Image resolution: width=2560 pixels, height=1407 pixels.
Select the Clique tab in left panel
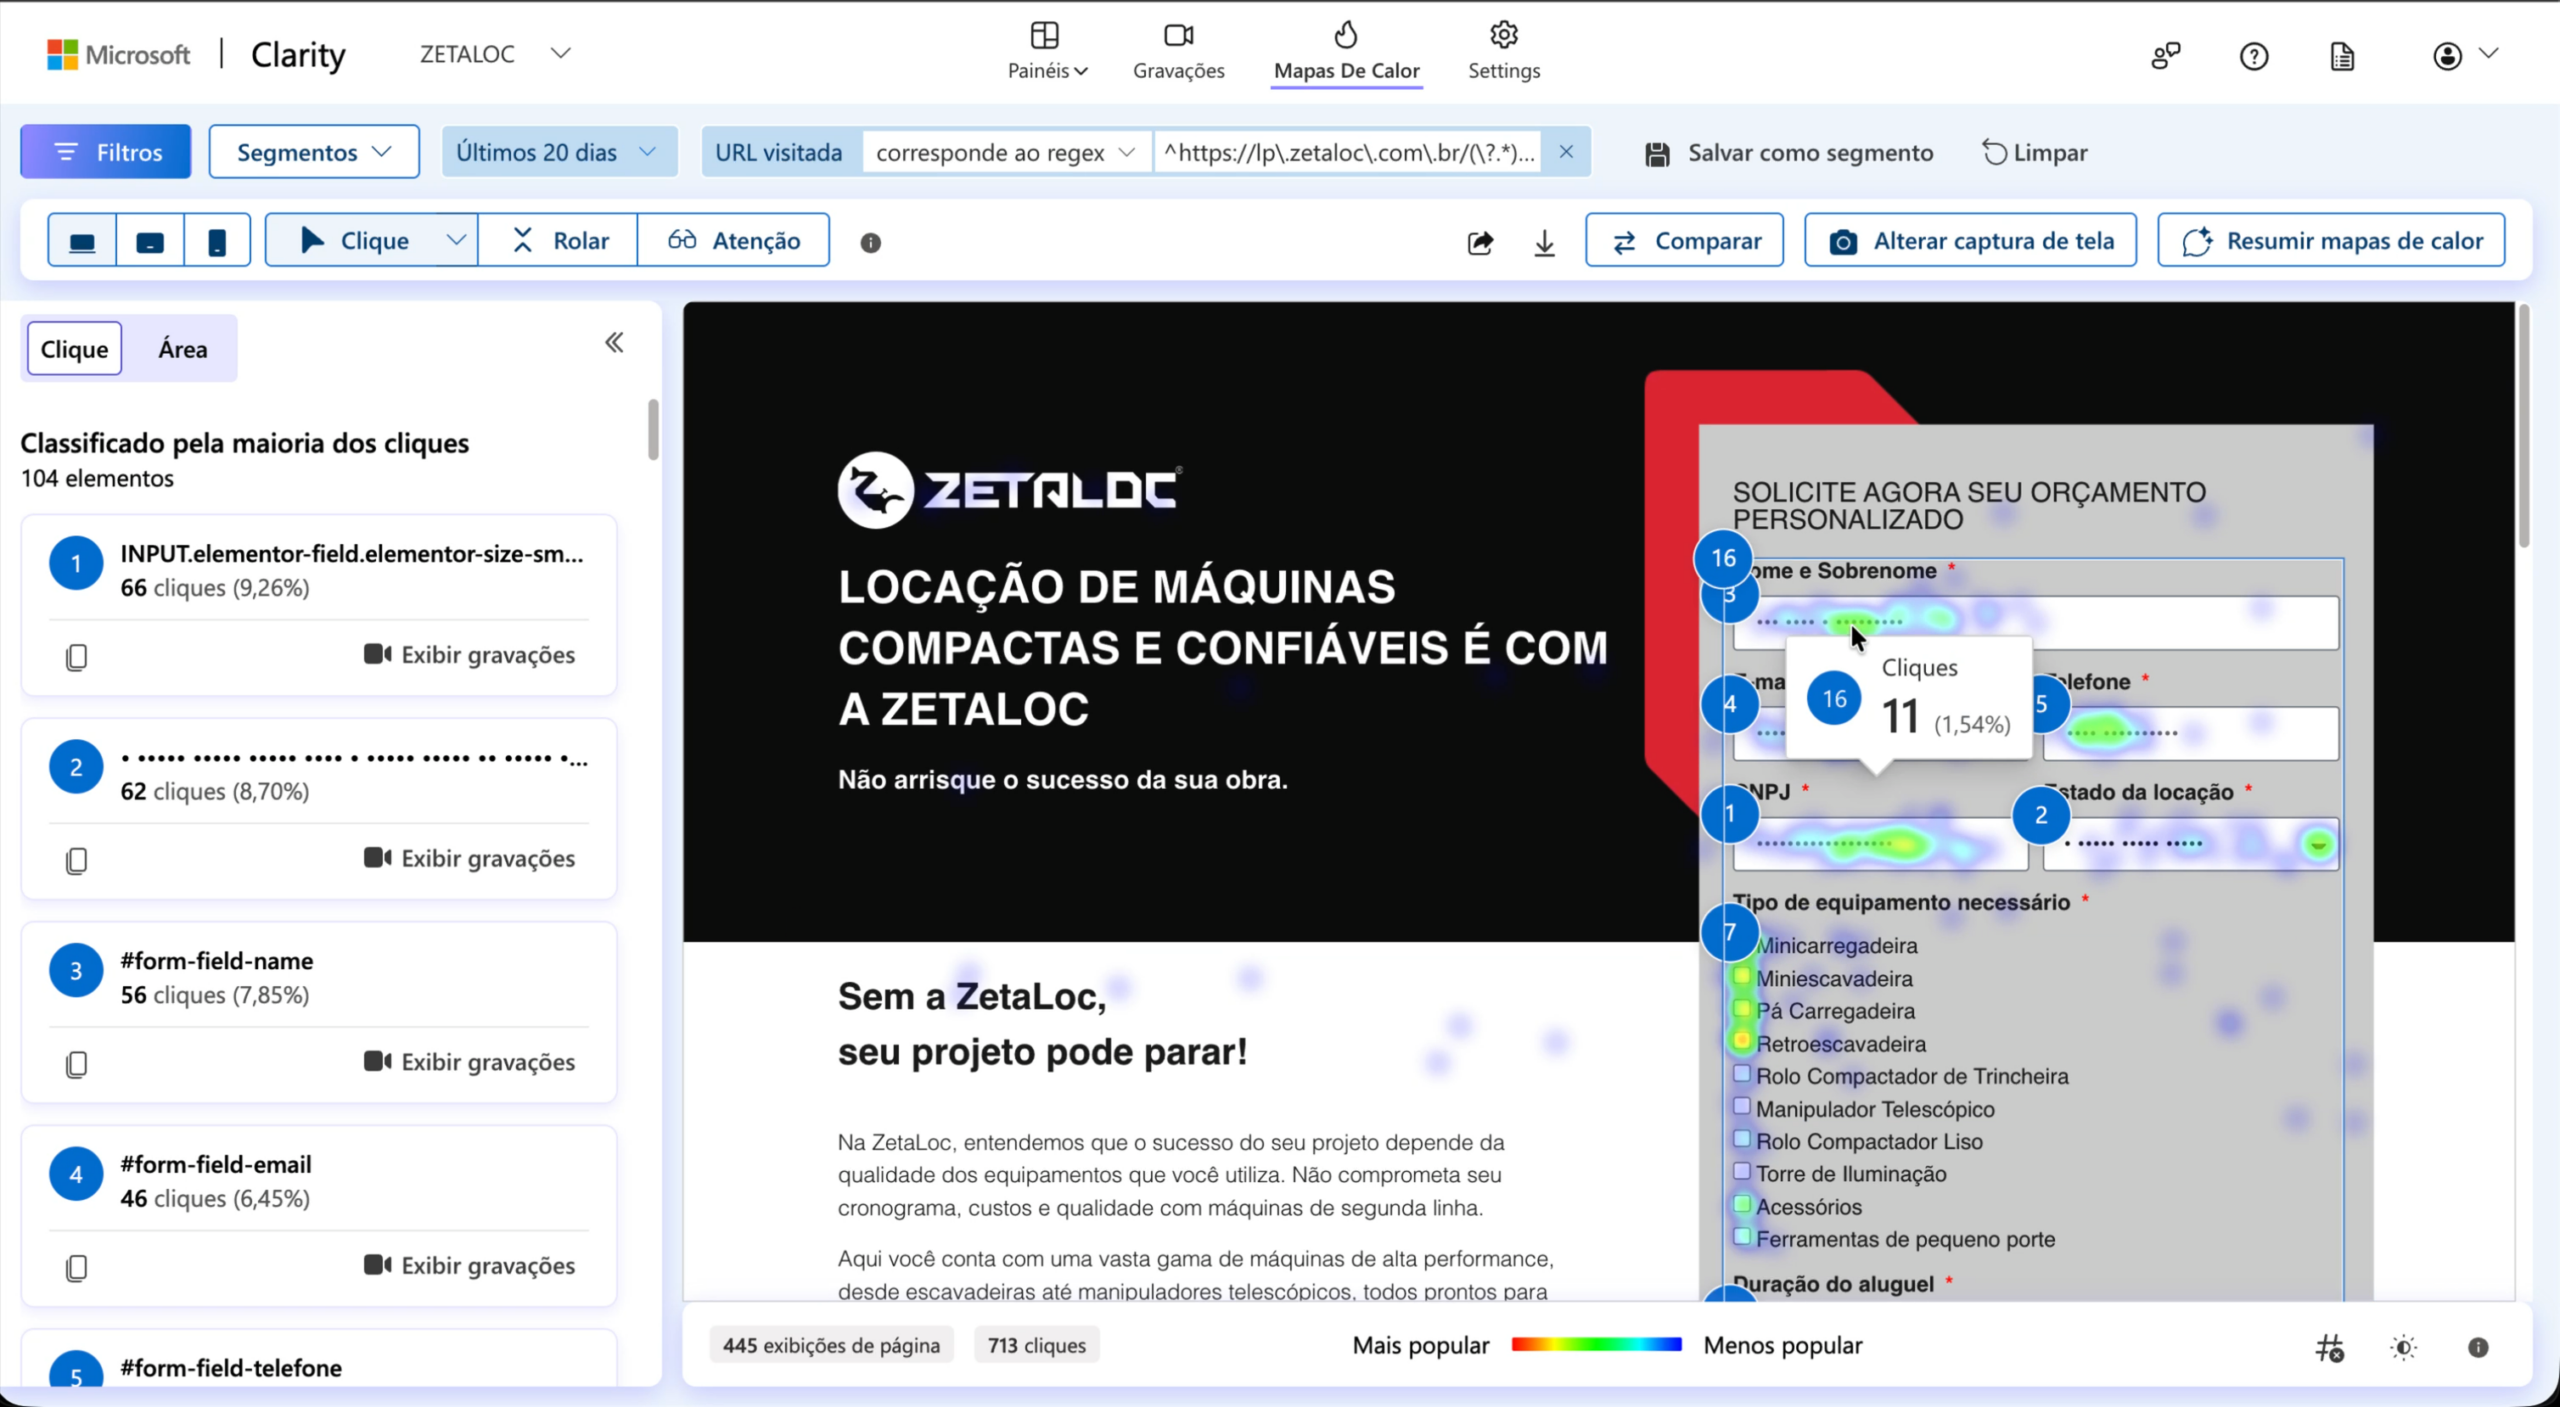pos(74,349)
